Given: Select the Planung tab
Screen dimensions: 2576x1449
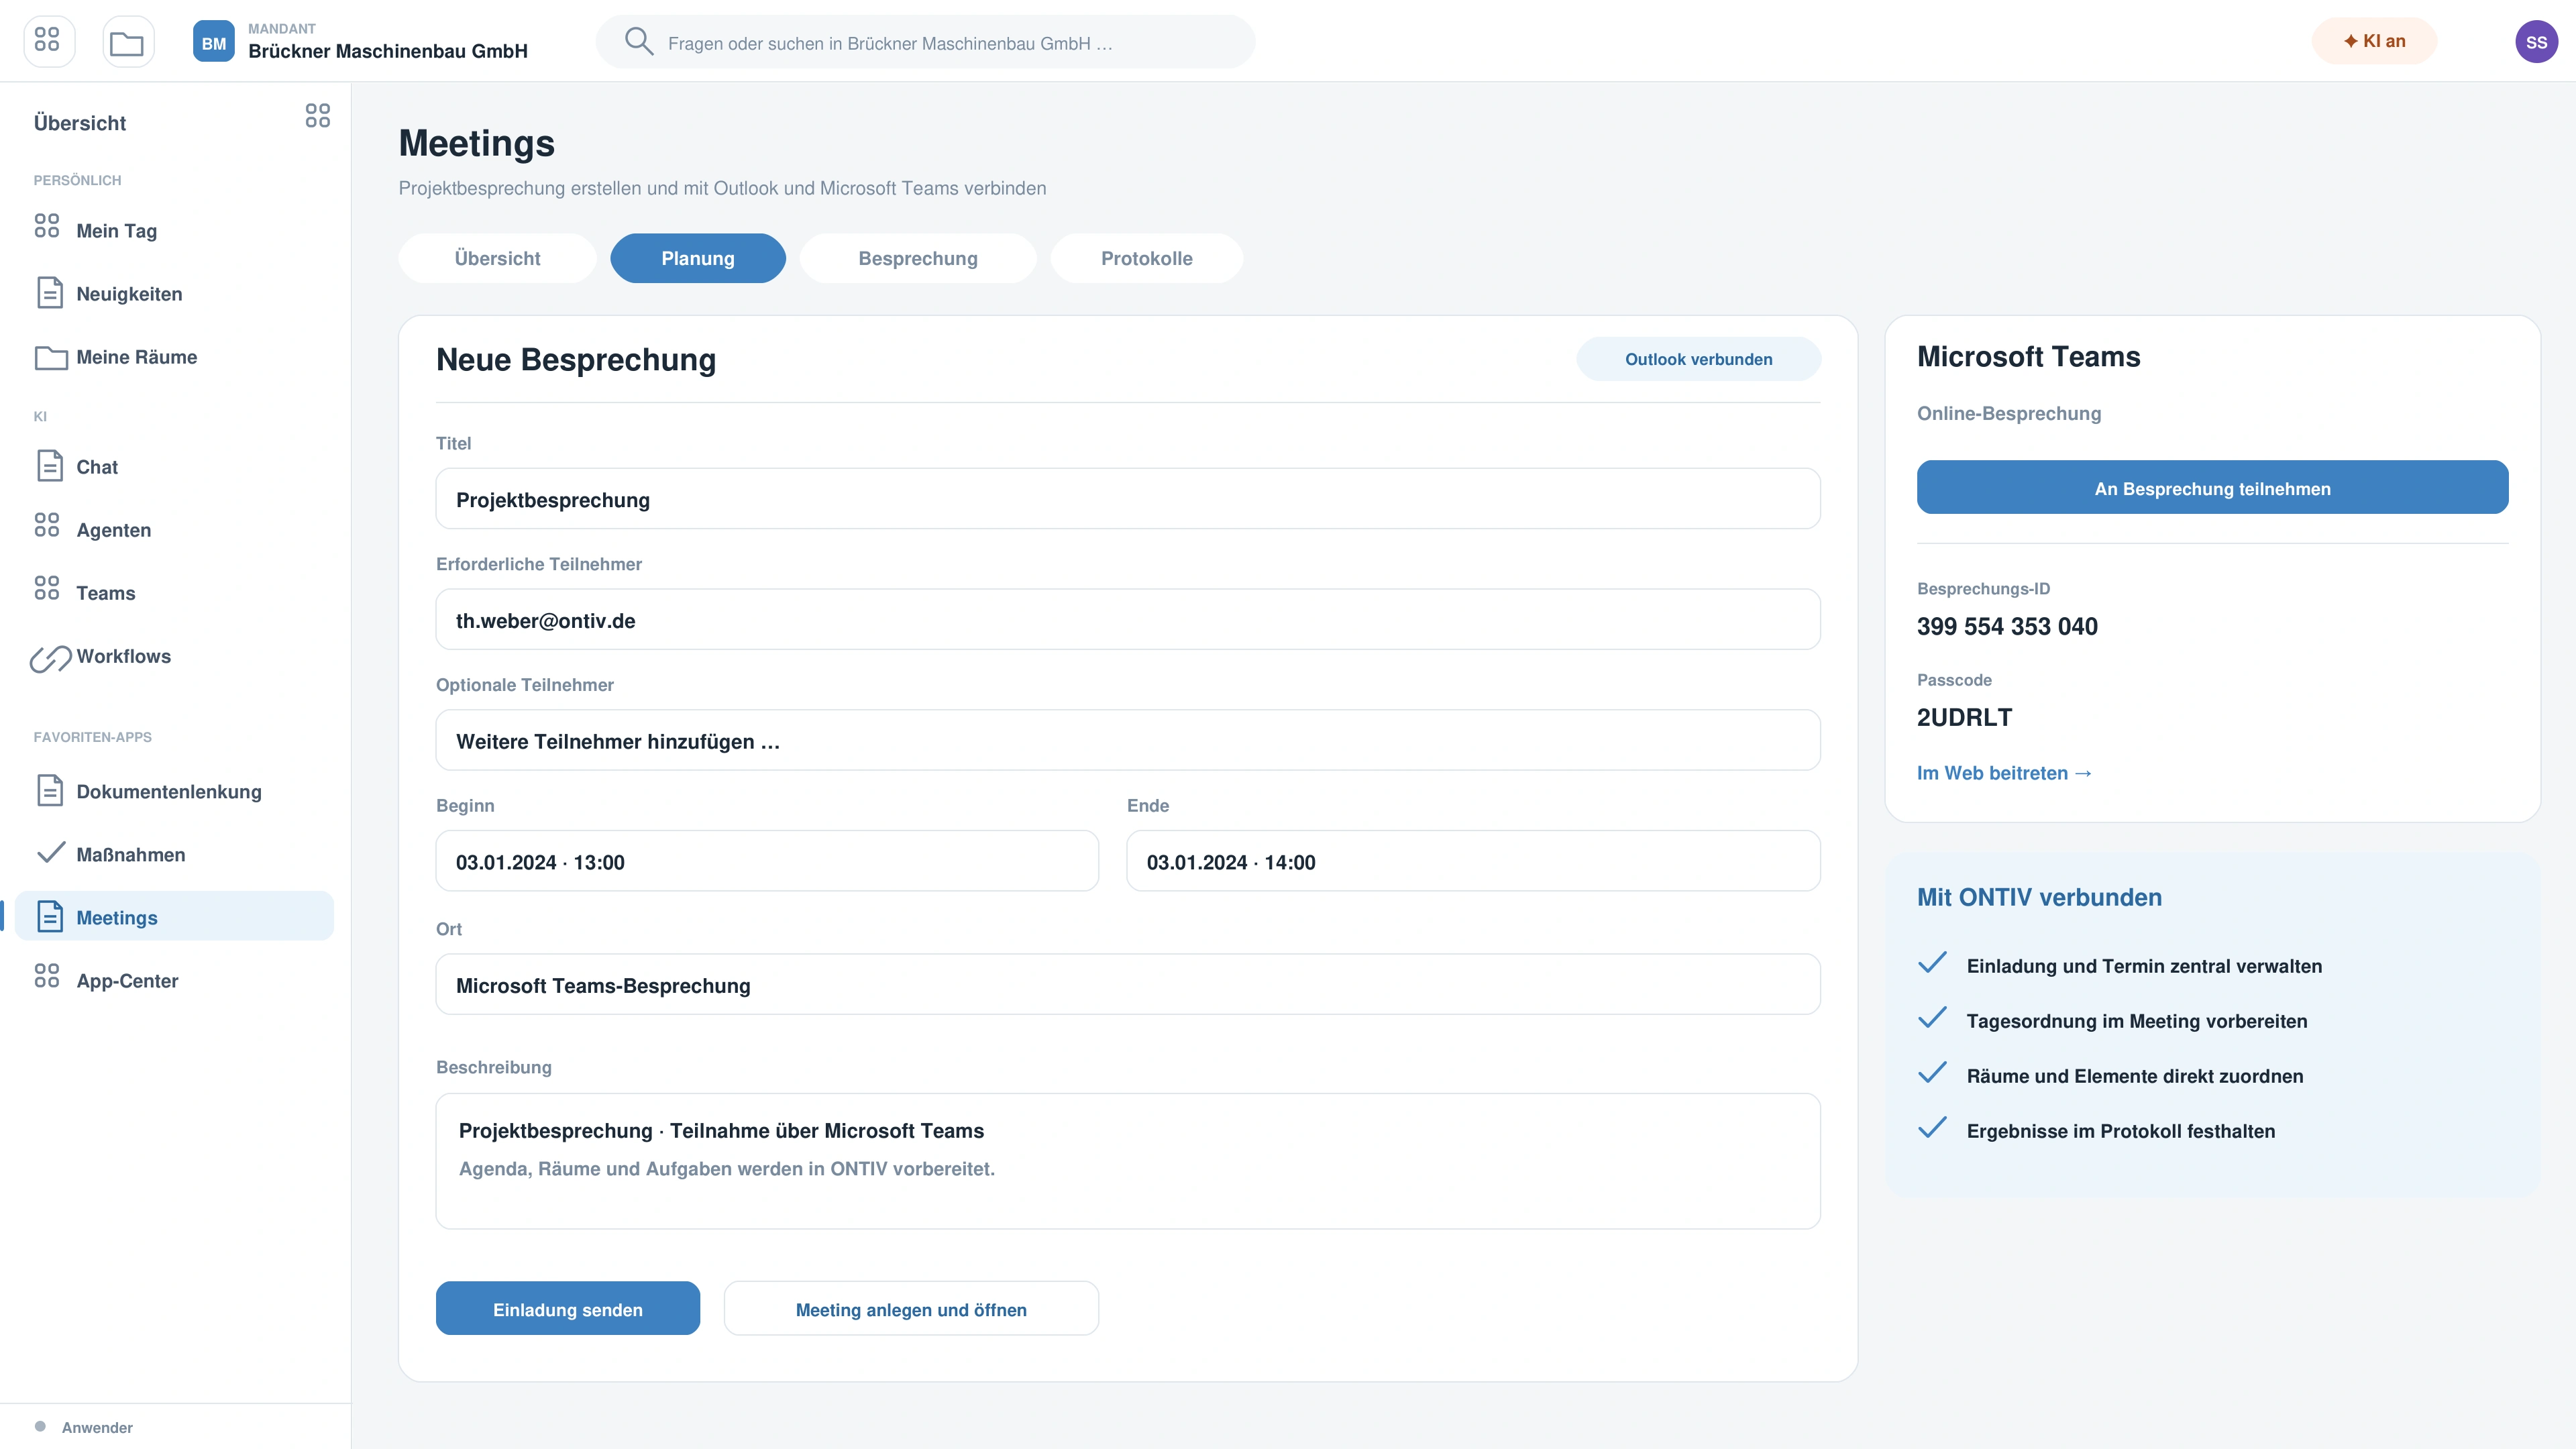Looking at the screenshot, I should click(697, 258).
